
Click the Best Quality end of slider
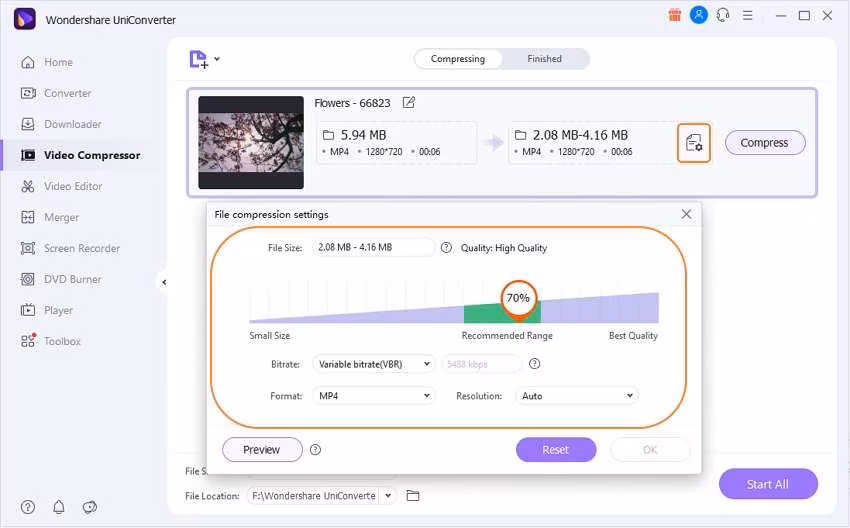633,336
